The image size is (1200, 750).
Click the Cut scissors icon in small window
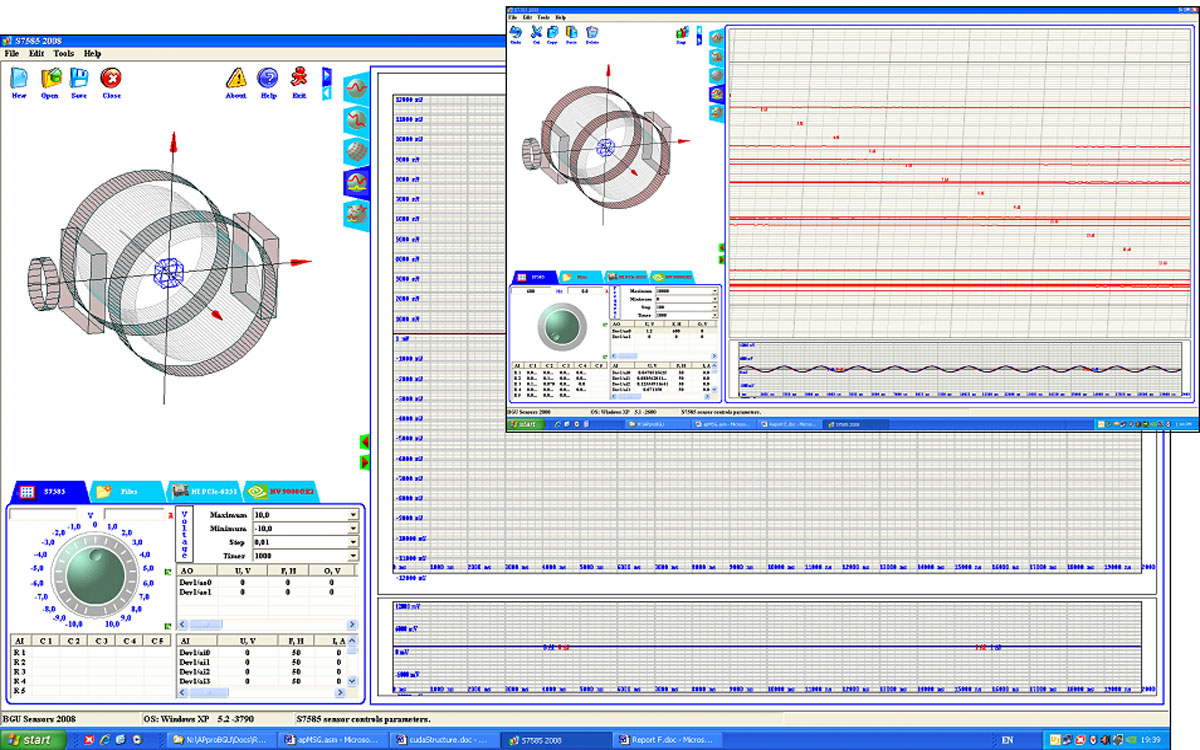(x=535, y=33)
